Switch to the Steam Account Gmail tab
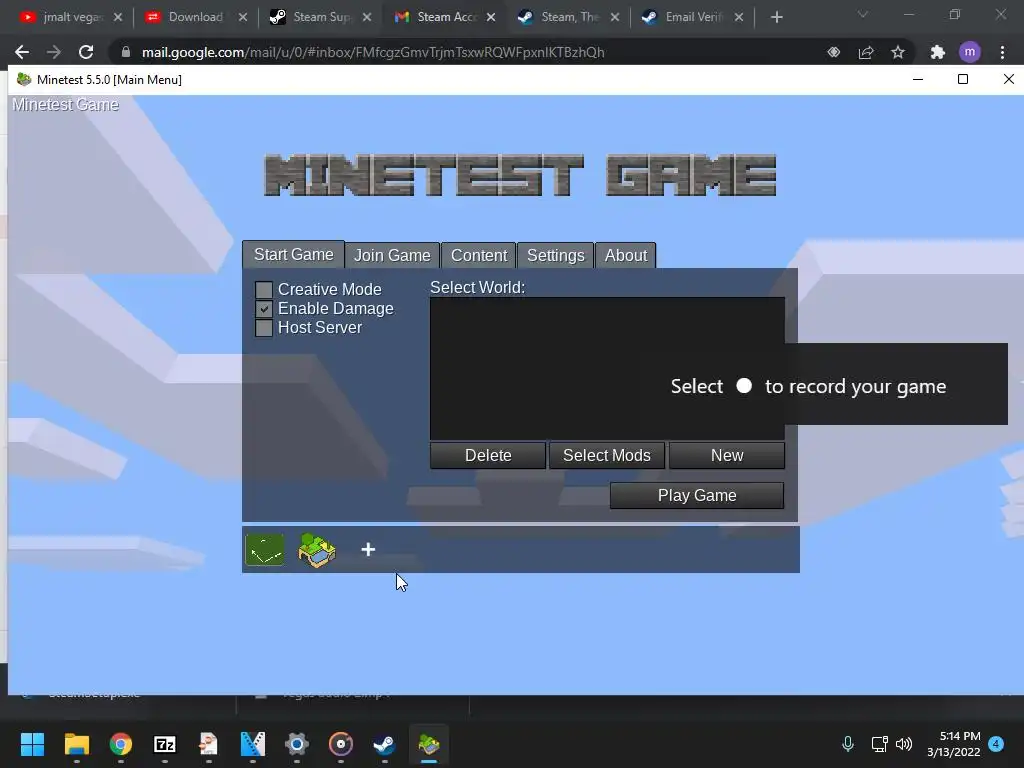Image resolution: width=1024 pixels, height=768 pixels. pos(446,17)
